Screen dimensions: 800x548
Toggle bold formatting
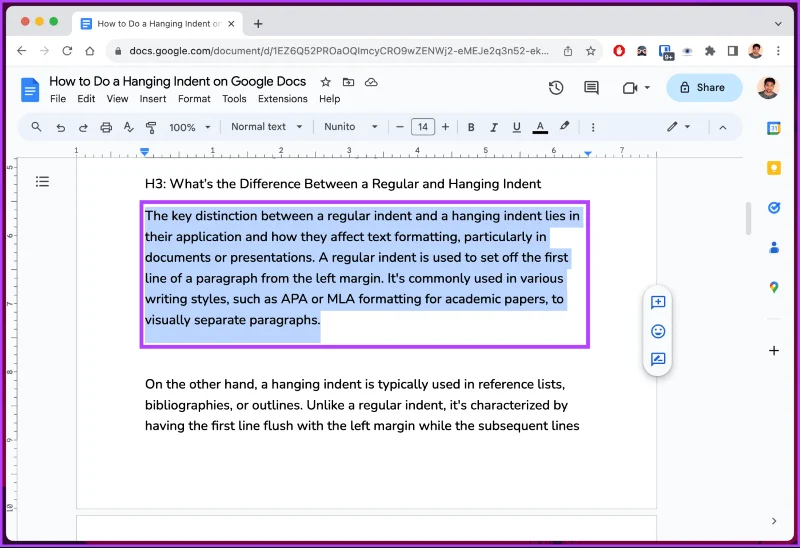click(471, 127)
